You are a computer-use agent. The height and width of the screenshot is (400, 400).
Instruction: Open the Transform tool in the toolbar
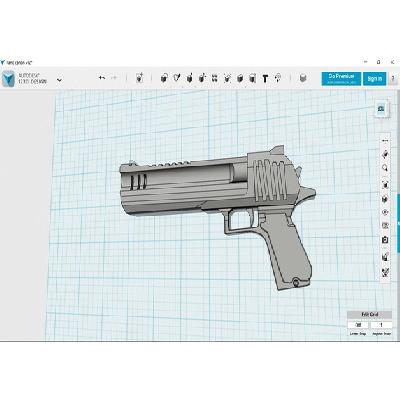coord(140,78)
